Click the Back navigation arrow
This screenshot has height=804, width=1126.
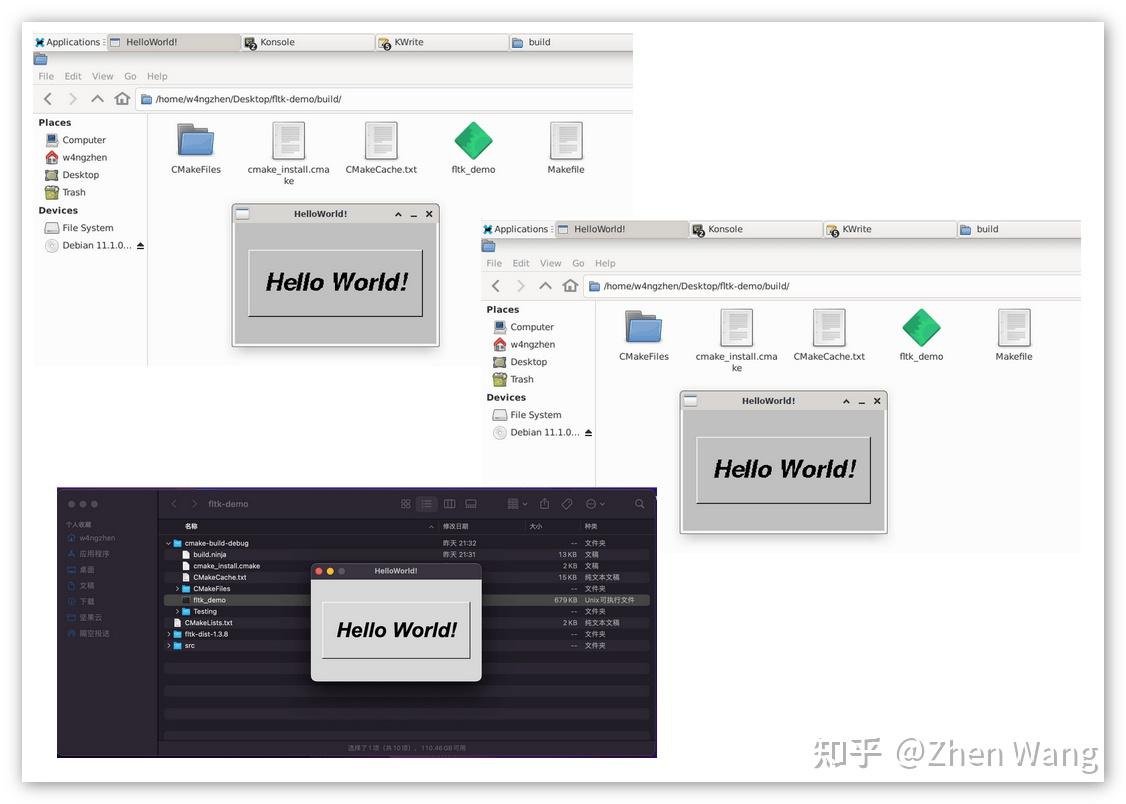(47, 99)
